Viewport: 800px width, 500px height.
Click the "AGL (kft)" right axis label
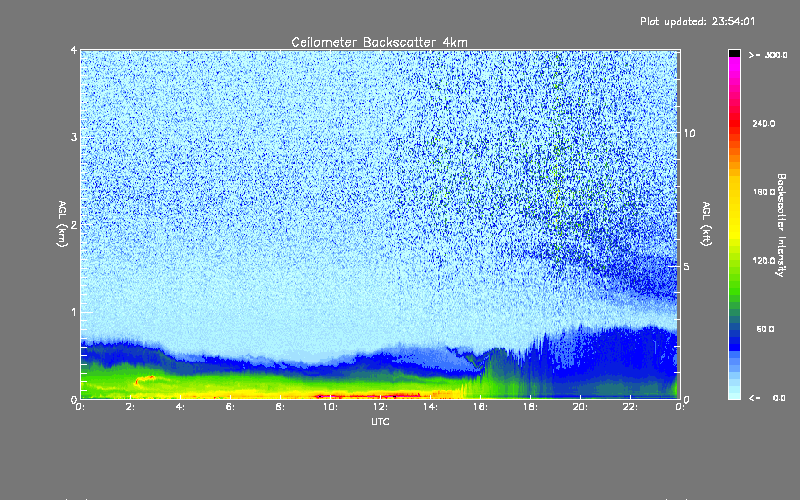coord(706,224)
